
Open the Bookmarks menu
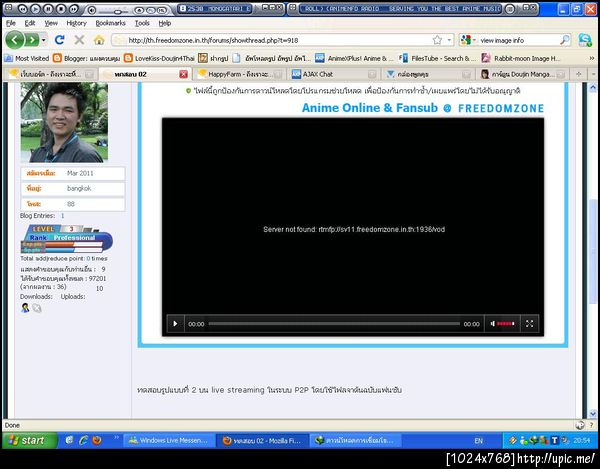pyautogui.click(x=110, y=23)
